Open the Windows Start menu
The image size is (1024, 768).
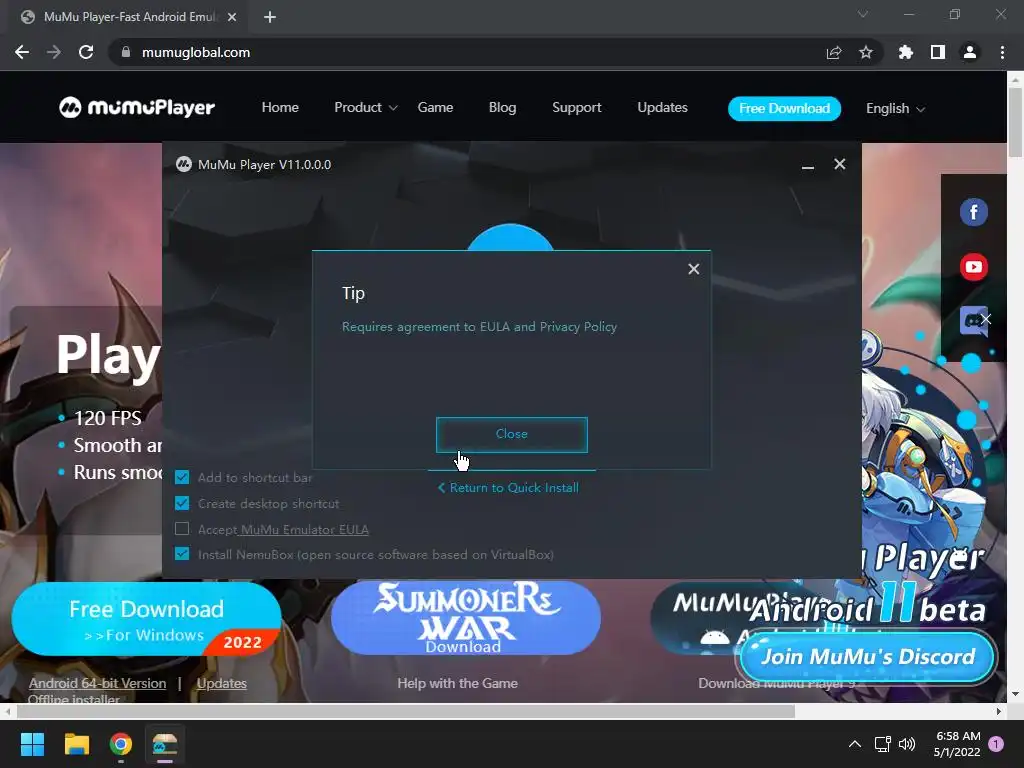pyautogui.click(x=32, y=744)
